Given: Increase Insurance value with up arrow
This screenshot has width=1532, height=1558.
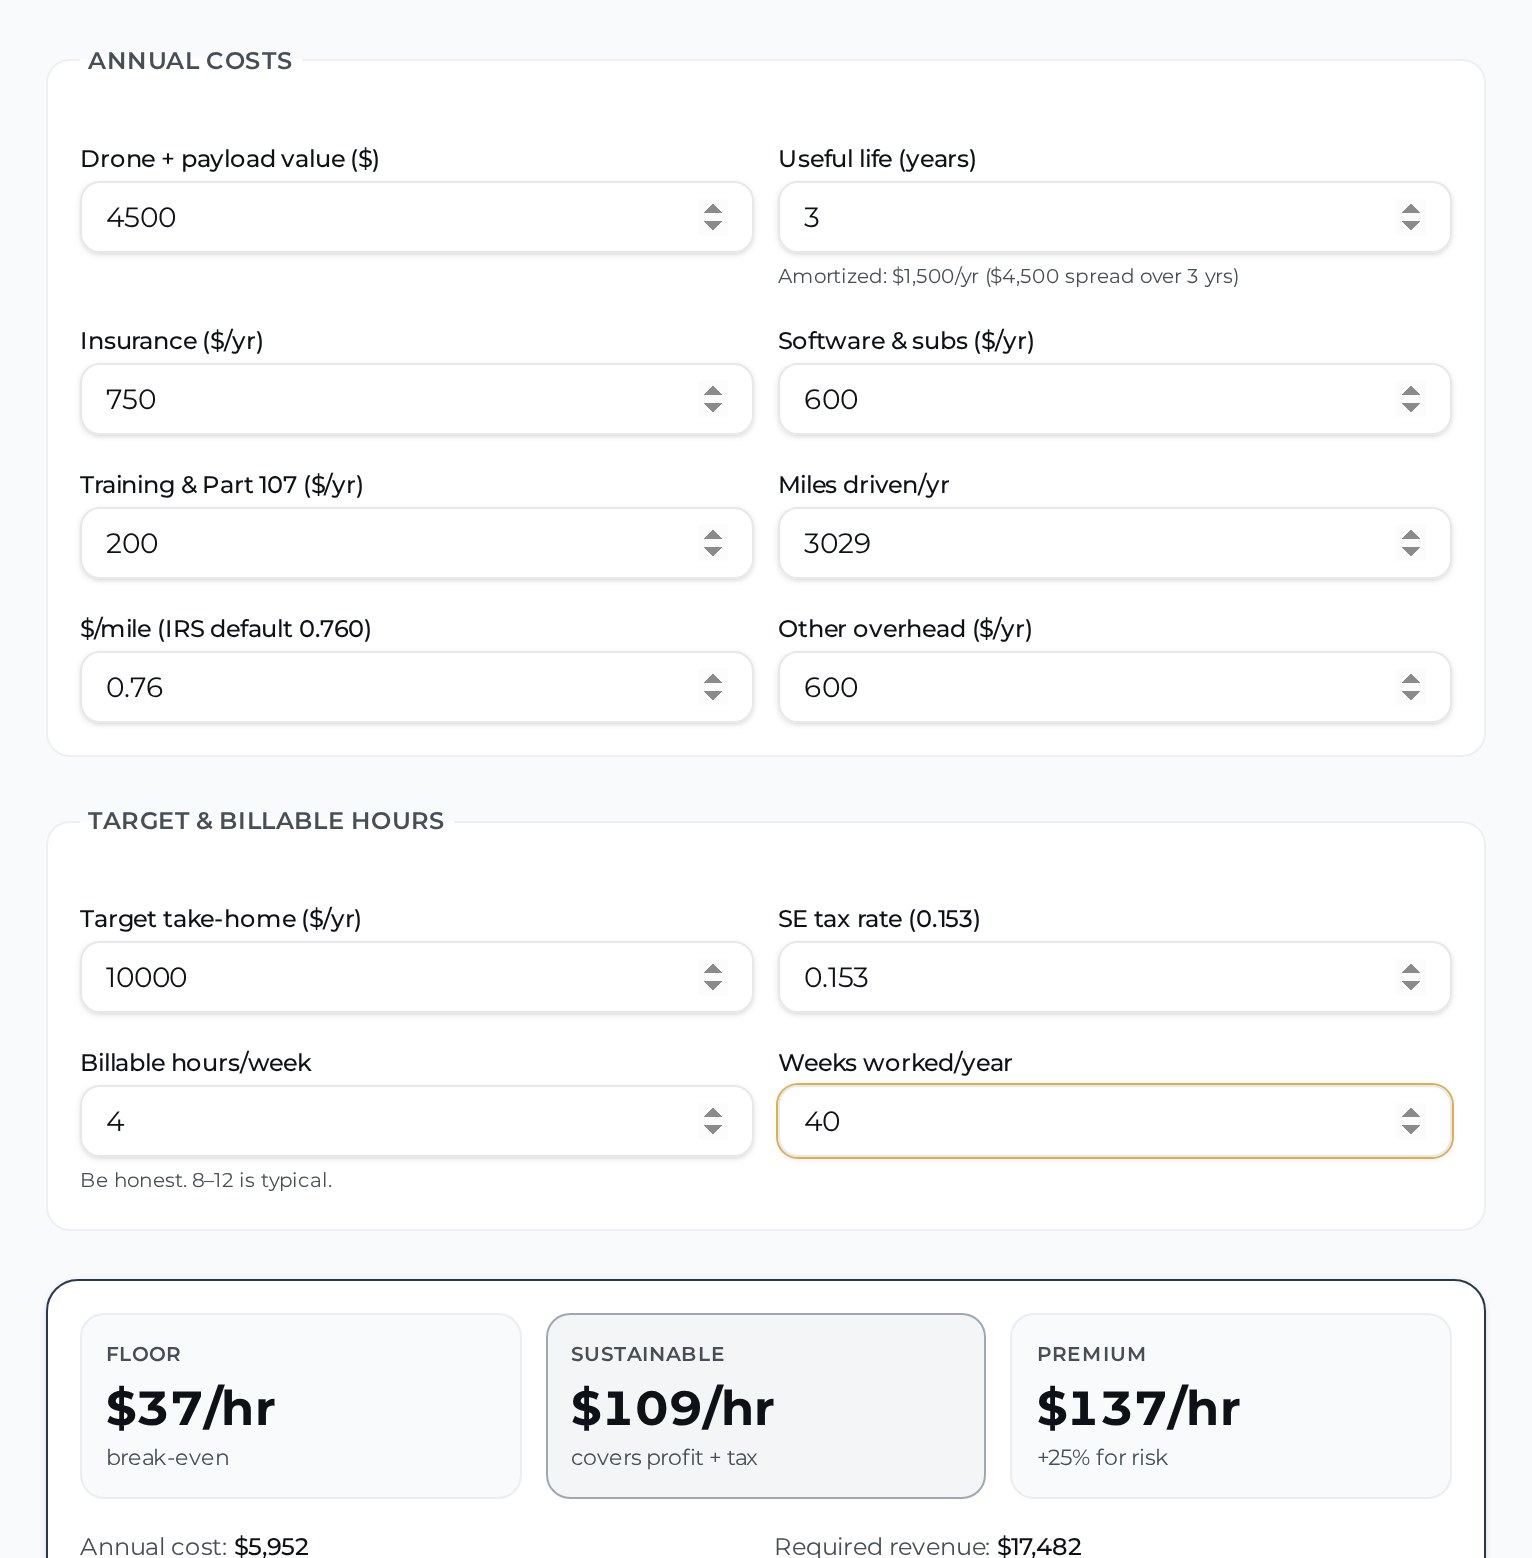Looking at the screenshot, I should coord(712,391).
